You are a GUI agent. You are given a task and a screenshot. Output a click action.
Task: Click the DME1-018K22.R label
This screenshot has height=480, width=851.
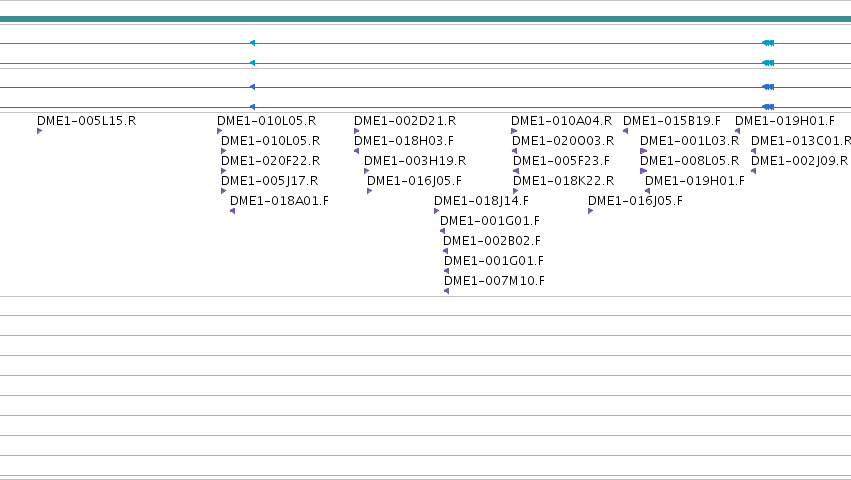pyautogui.click(x=563, y=181)
